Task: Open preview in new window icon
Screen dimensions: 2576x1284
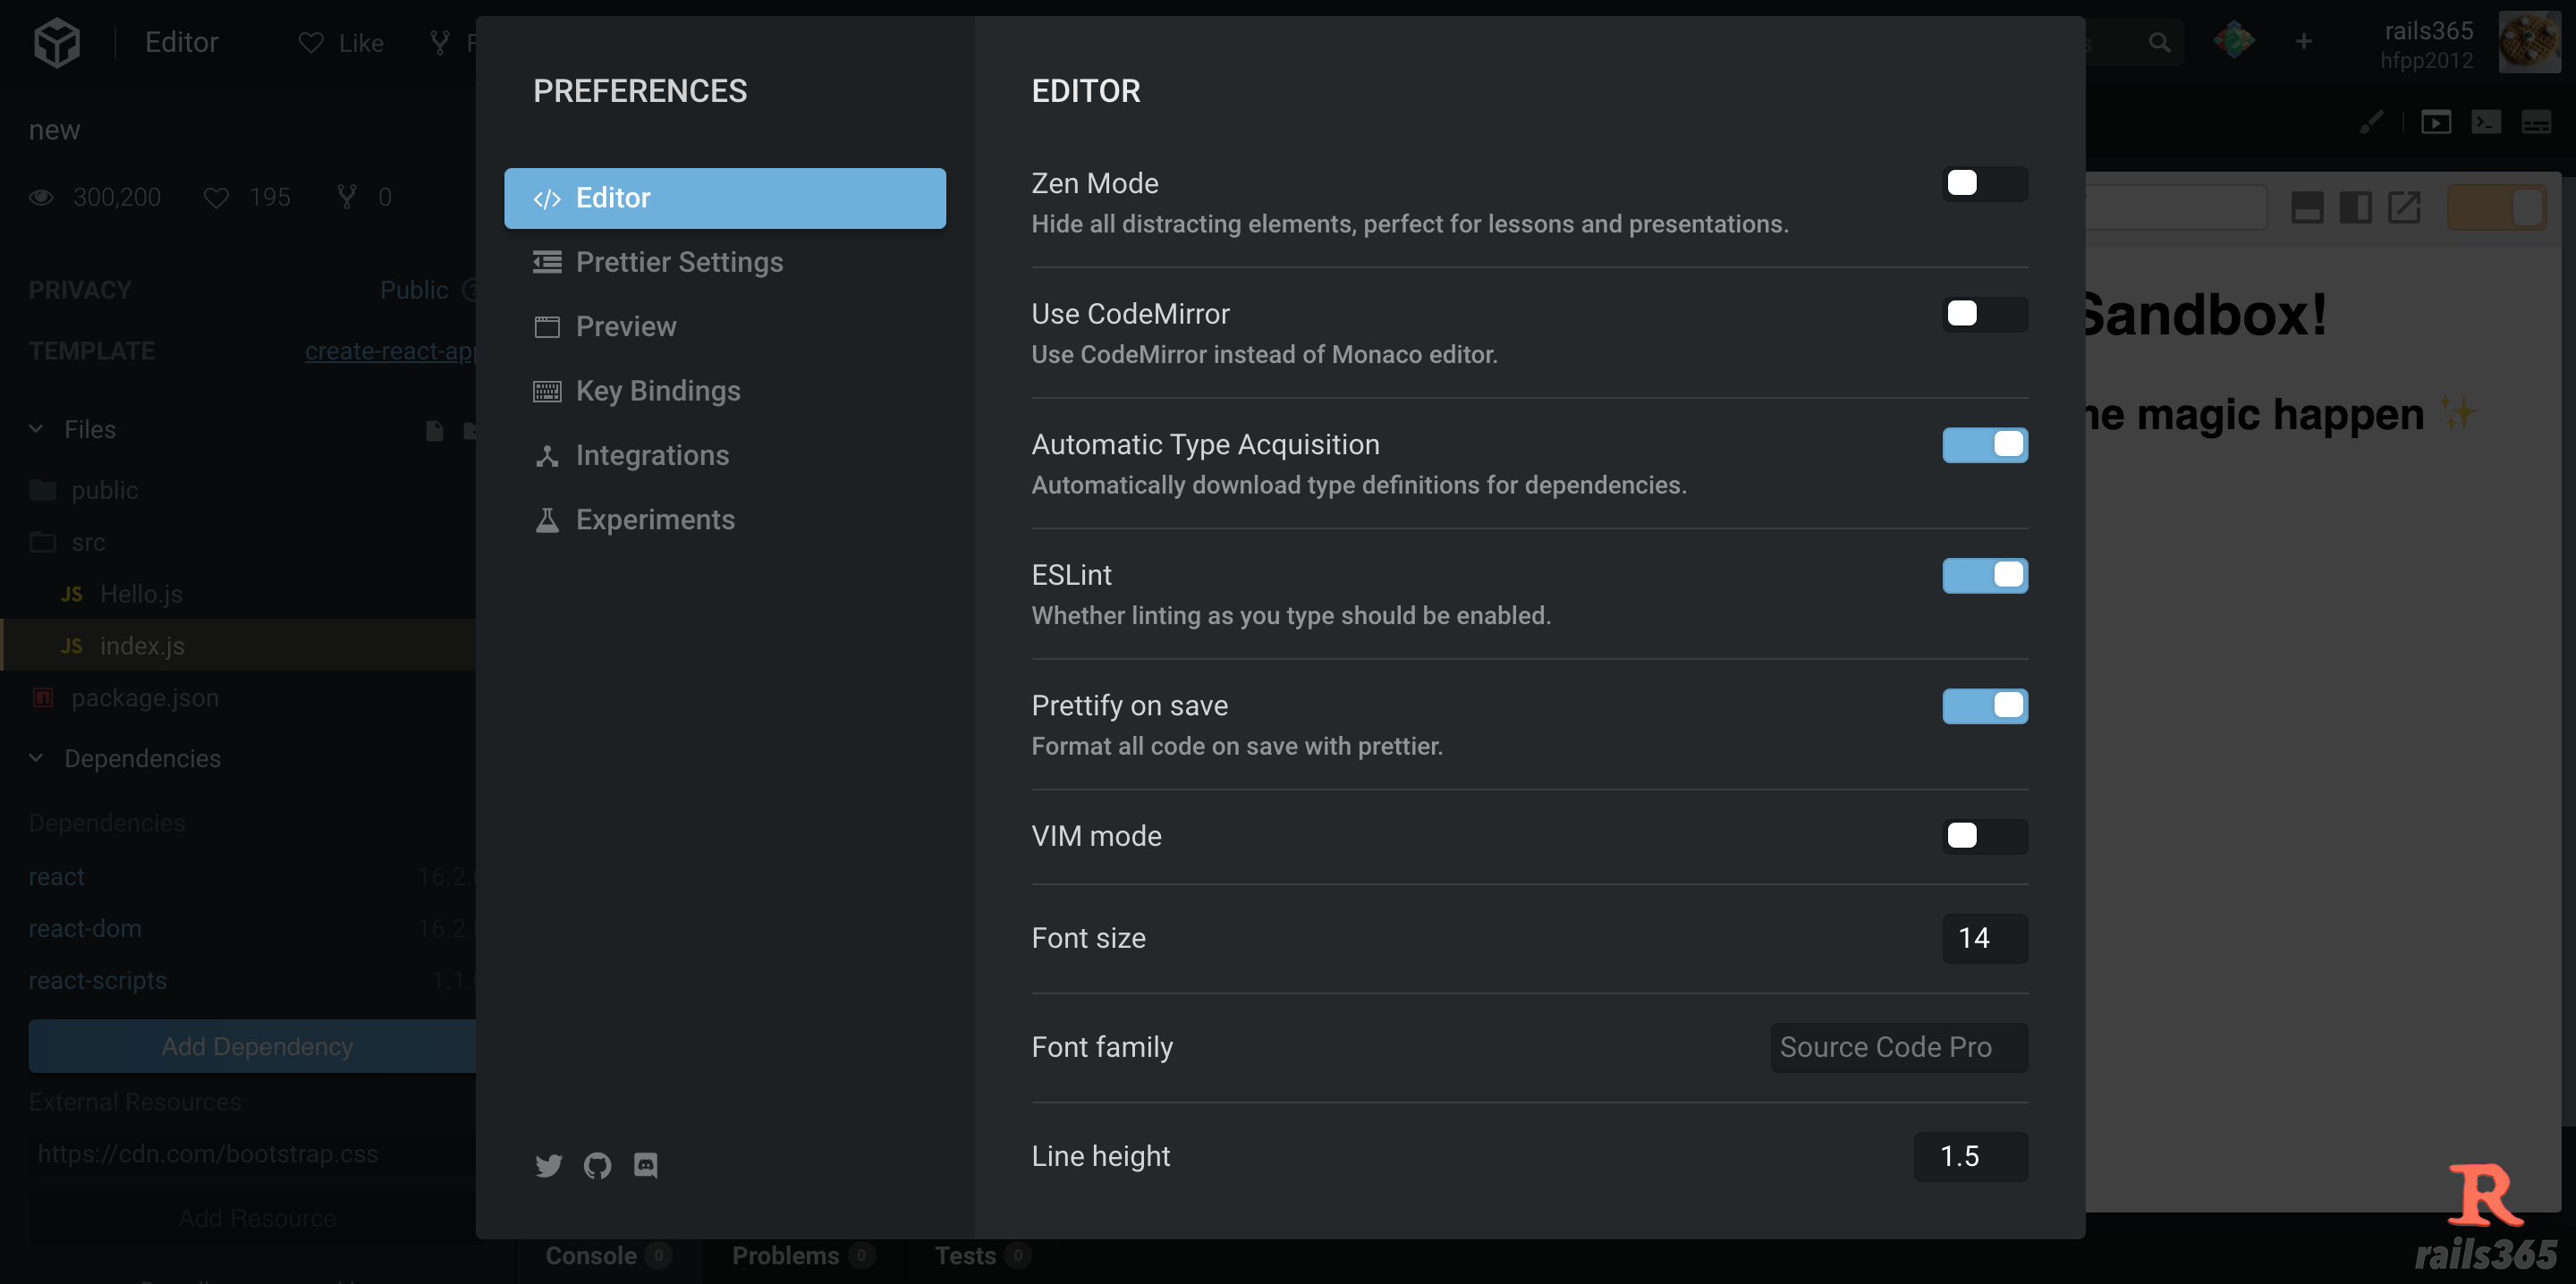Action: pyautogui.click(x=2404, y=208)
